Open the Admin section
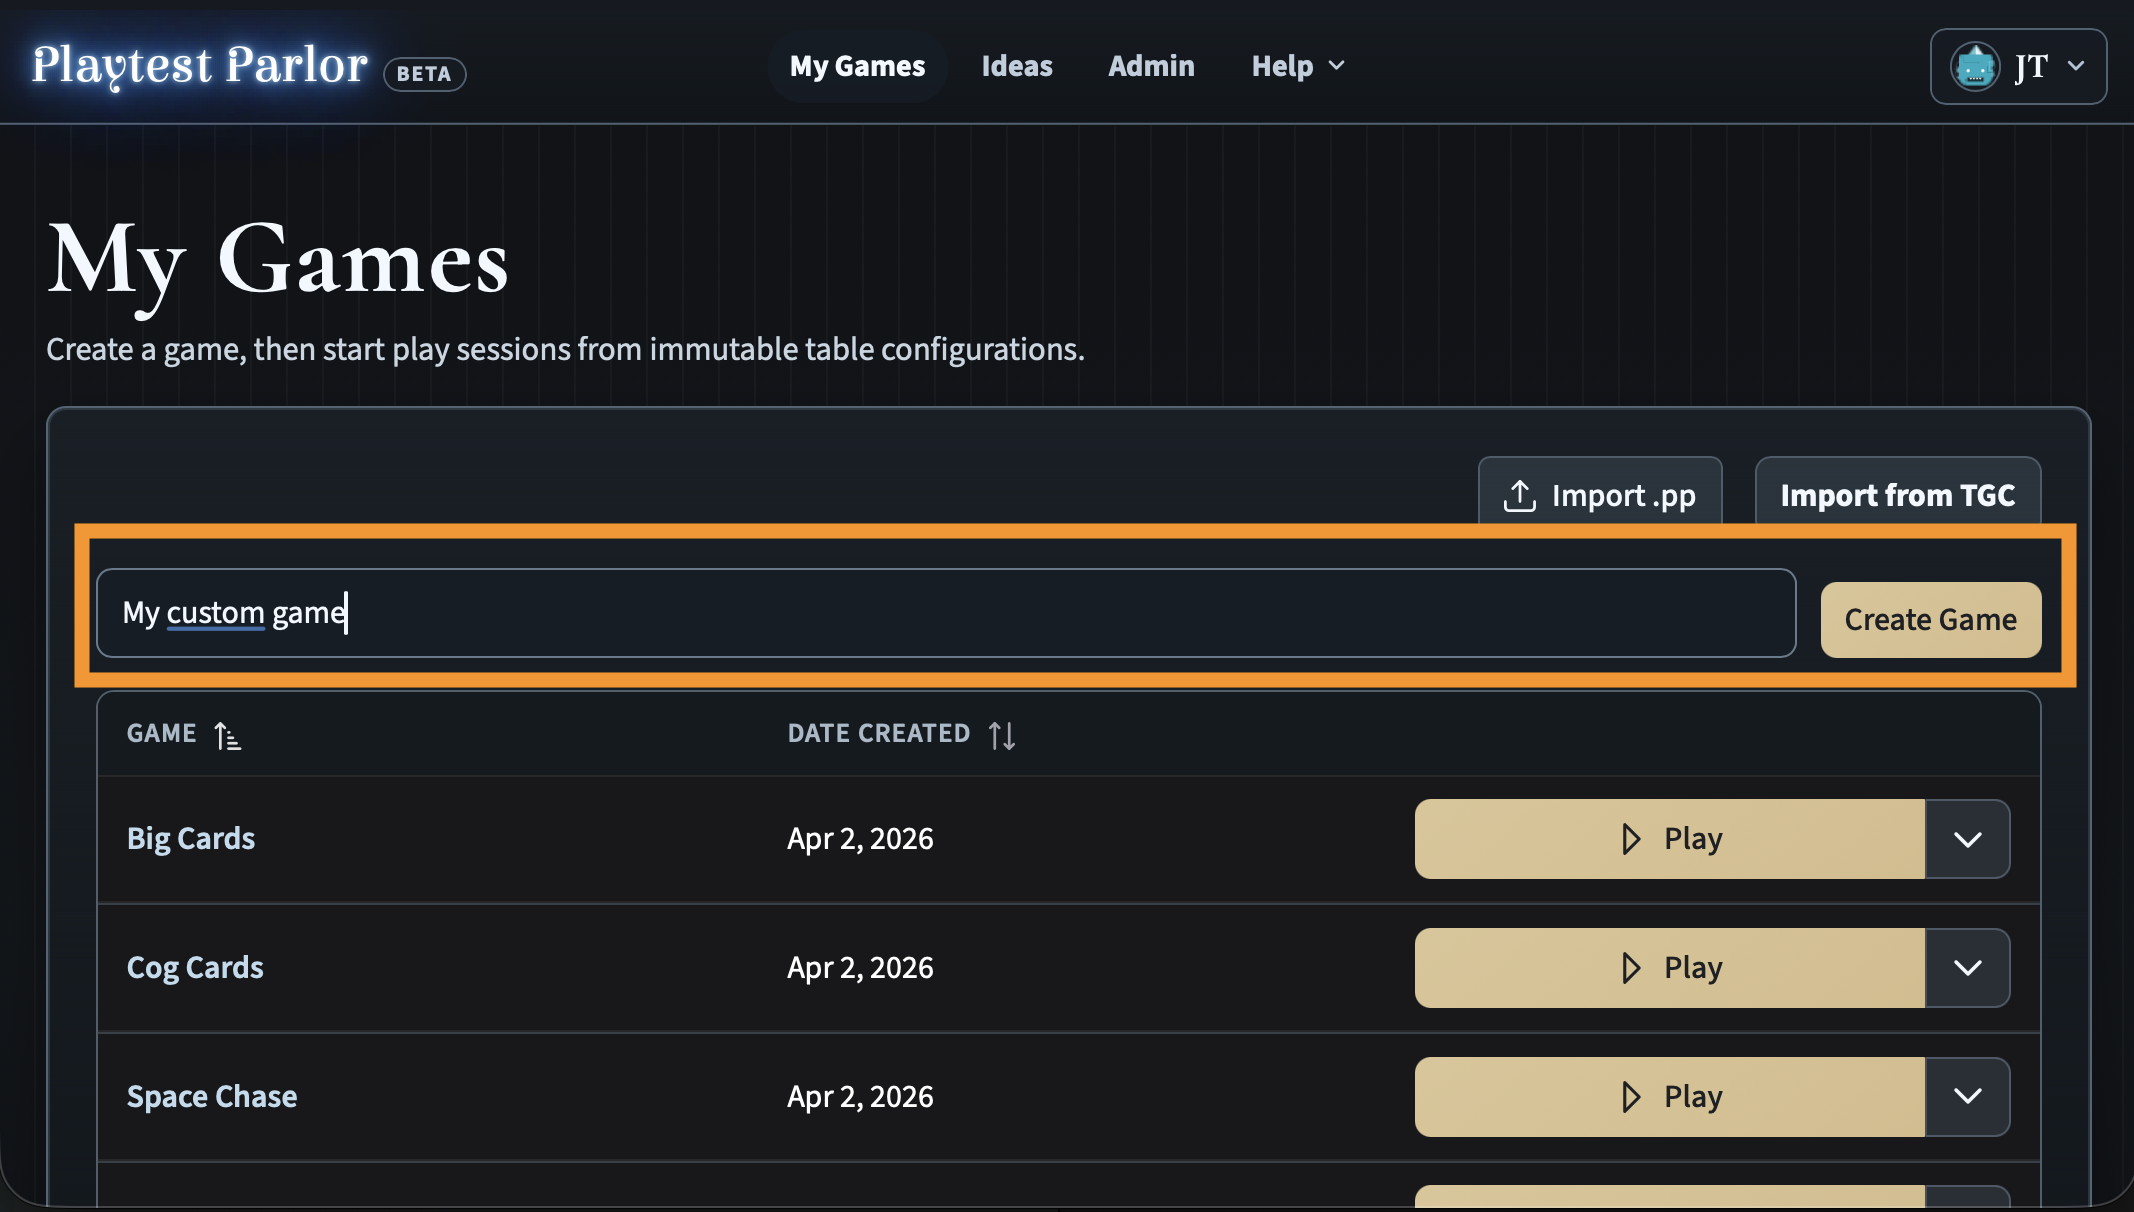The width and height of the screenshot is (2134, 1212). tap(1151, 66)
